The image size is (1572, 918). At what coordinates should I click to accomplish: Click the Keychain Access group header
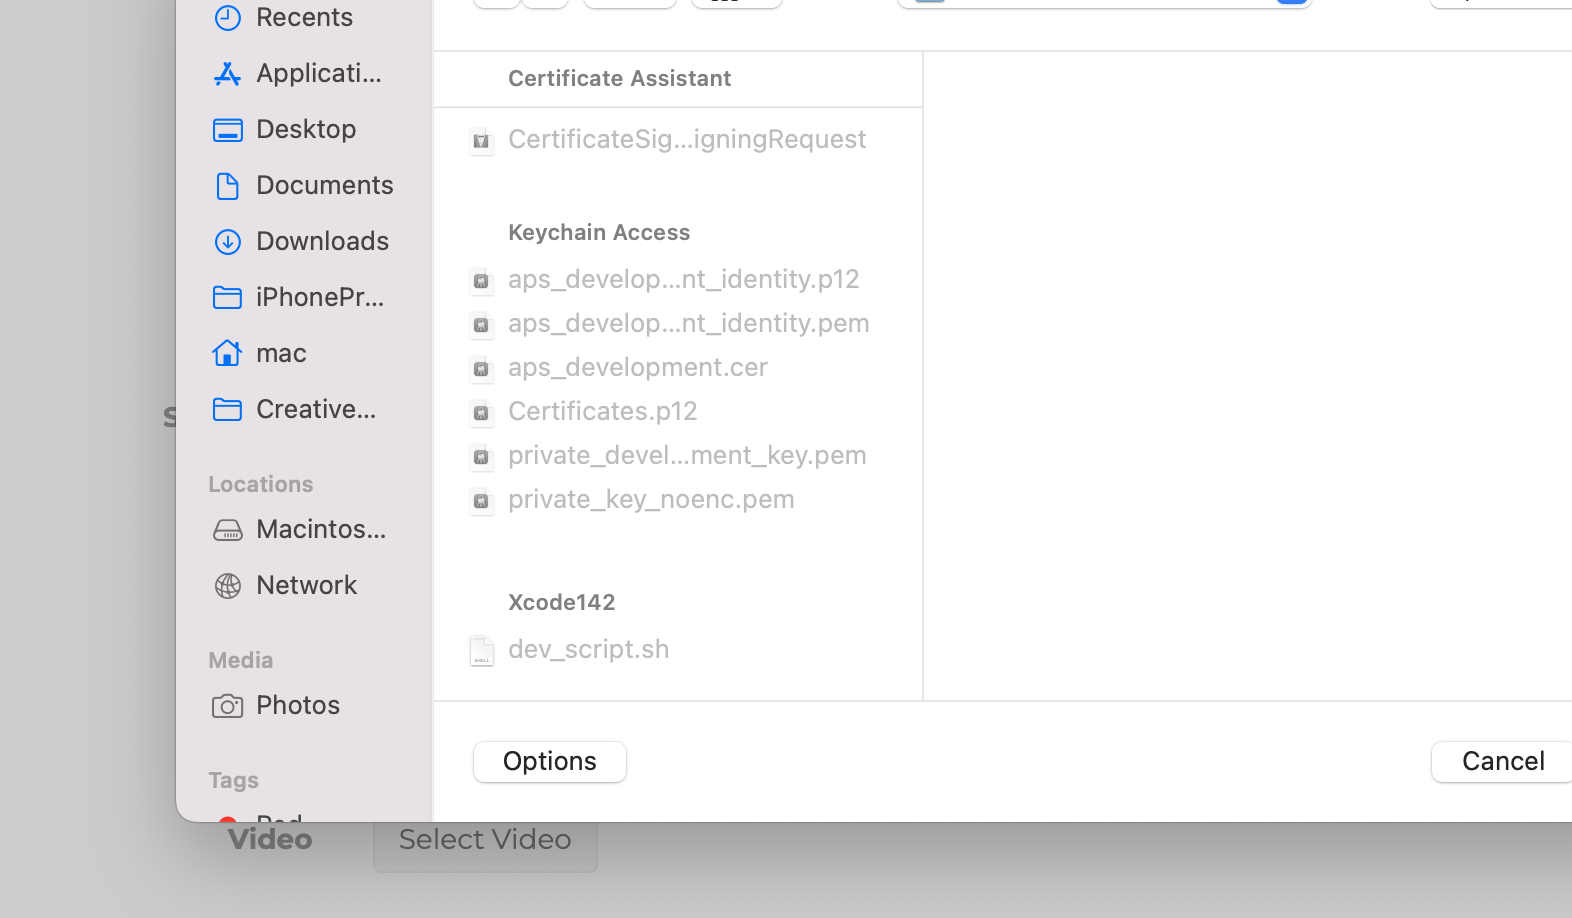pos(598,232)
